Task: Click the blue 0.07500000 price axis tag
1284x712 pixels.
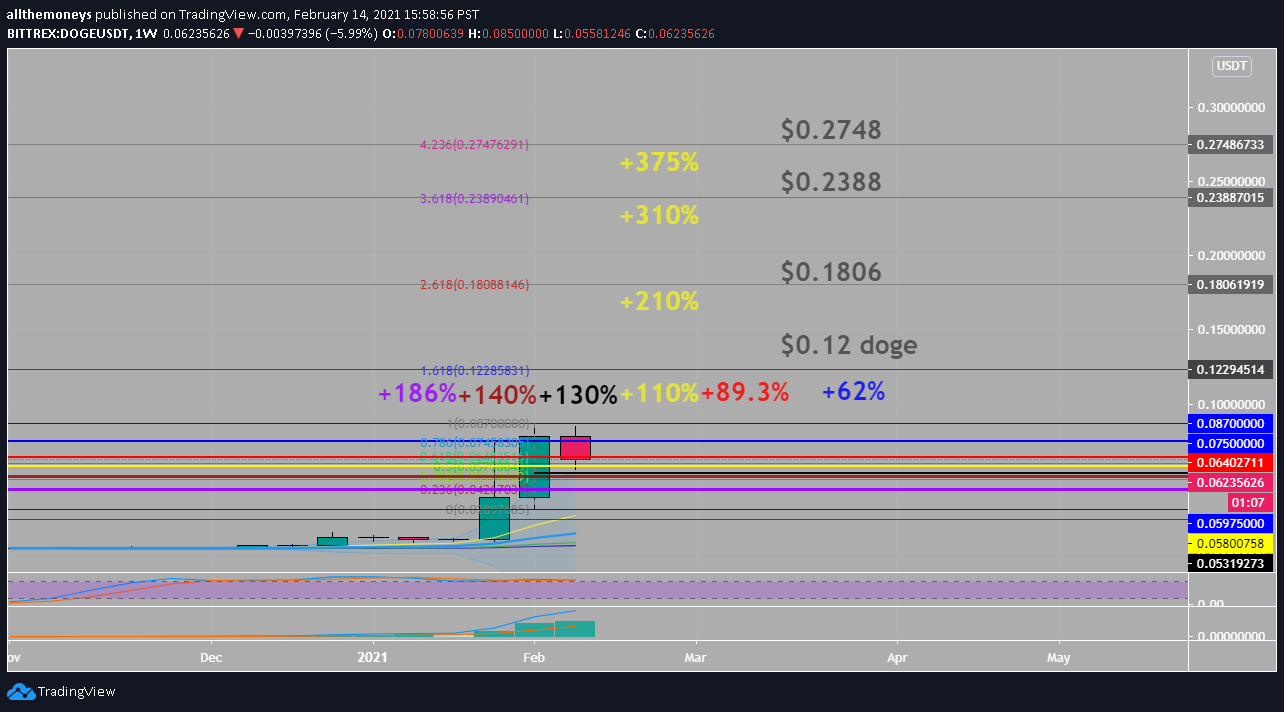Action: (1230, 443)
